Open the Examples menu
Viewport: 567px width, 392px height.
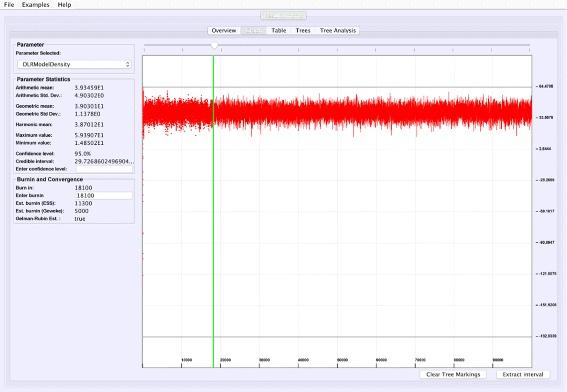click(x=35, y=5)
